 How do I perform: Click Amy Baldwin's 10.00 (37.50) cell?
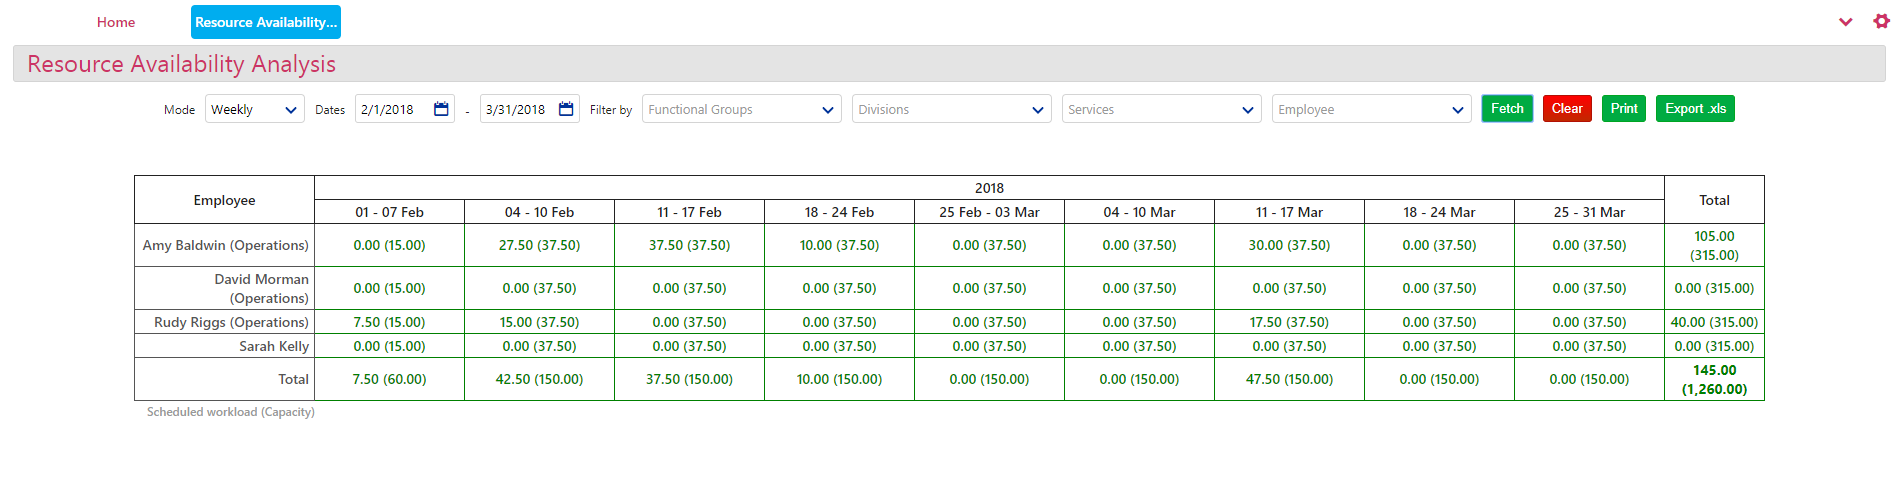click(839, 245)
